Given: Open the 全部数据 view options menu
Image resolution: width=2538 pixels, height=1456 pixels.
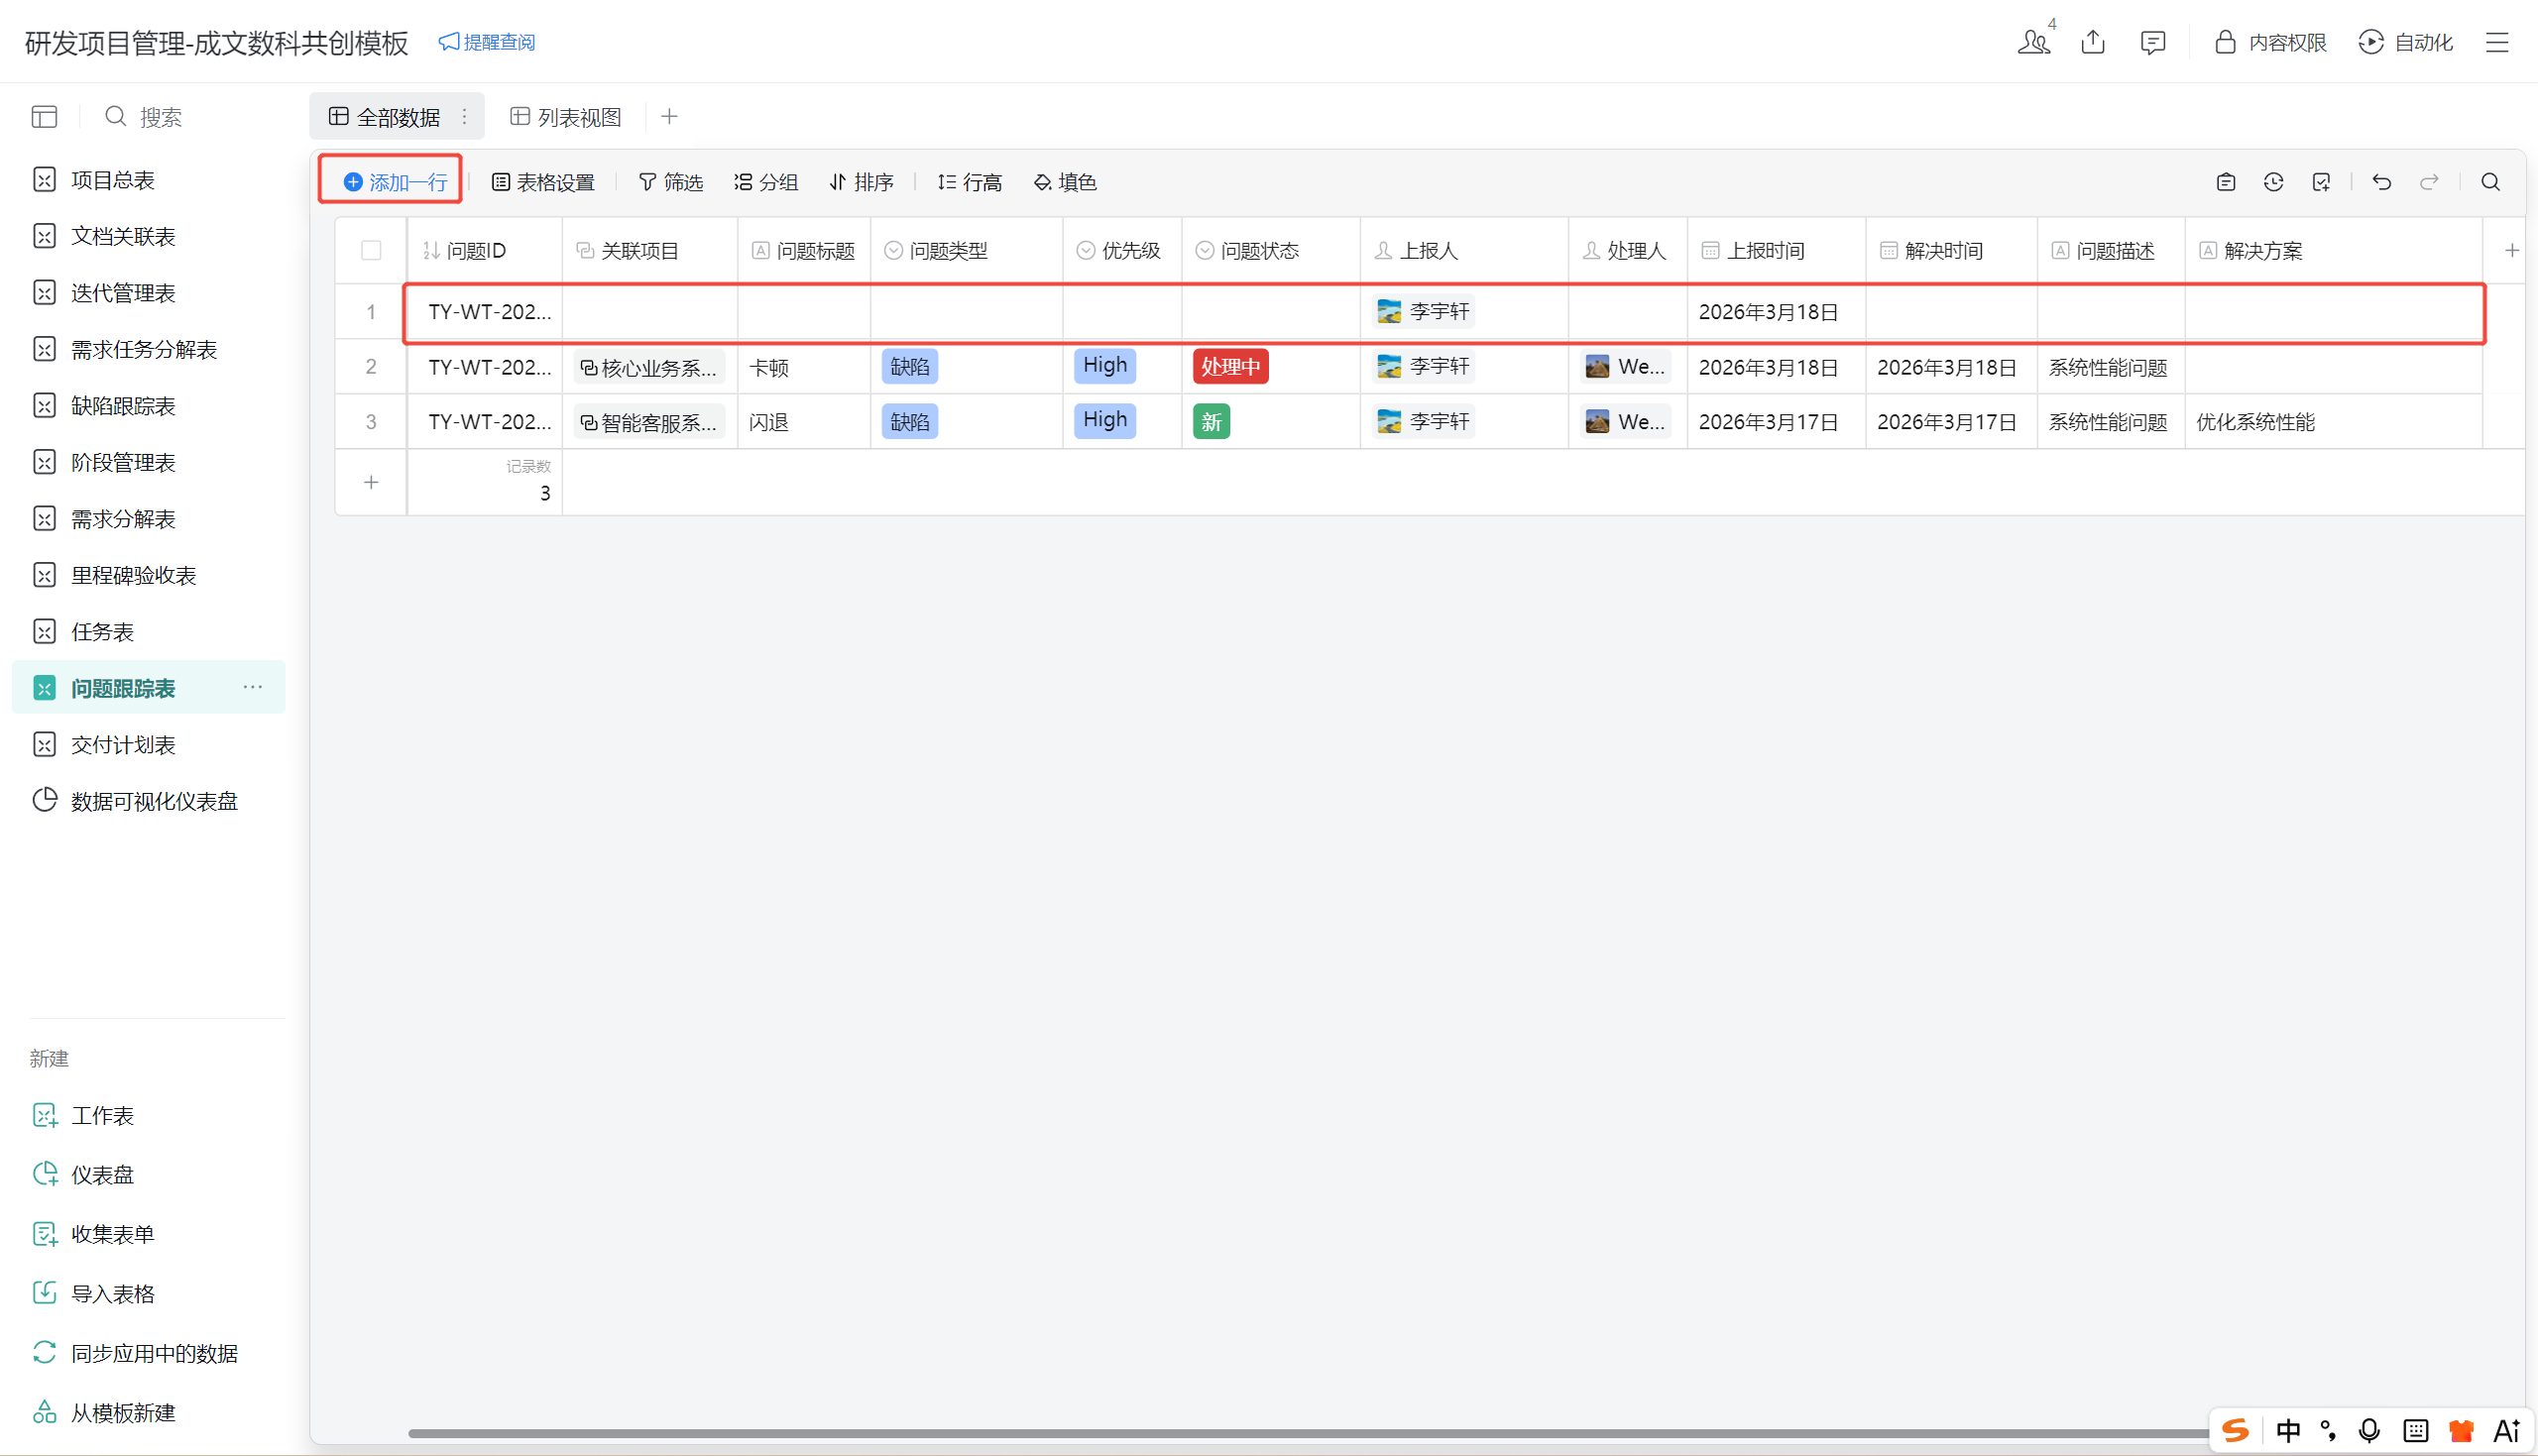Looking at the screenshot, I should (x=465, y=117).
